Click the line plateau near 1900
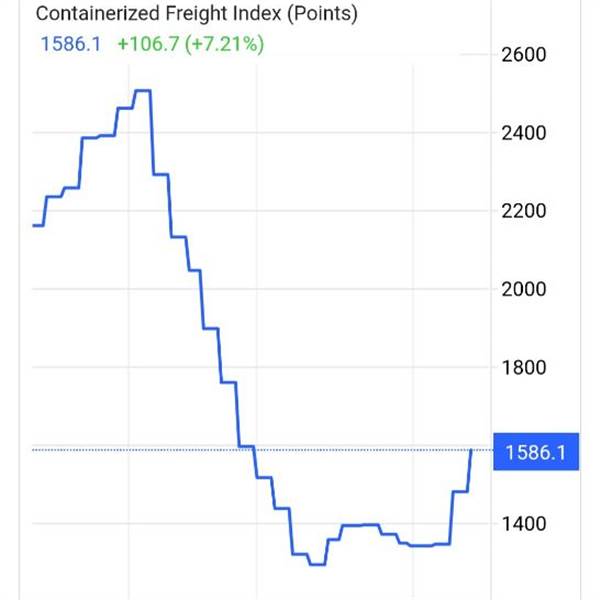 point(210,328)
